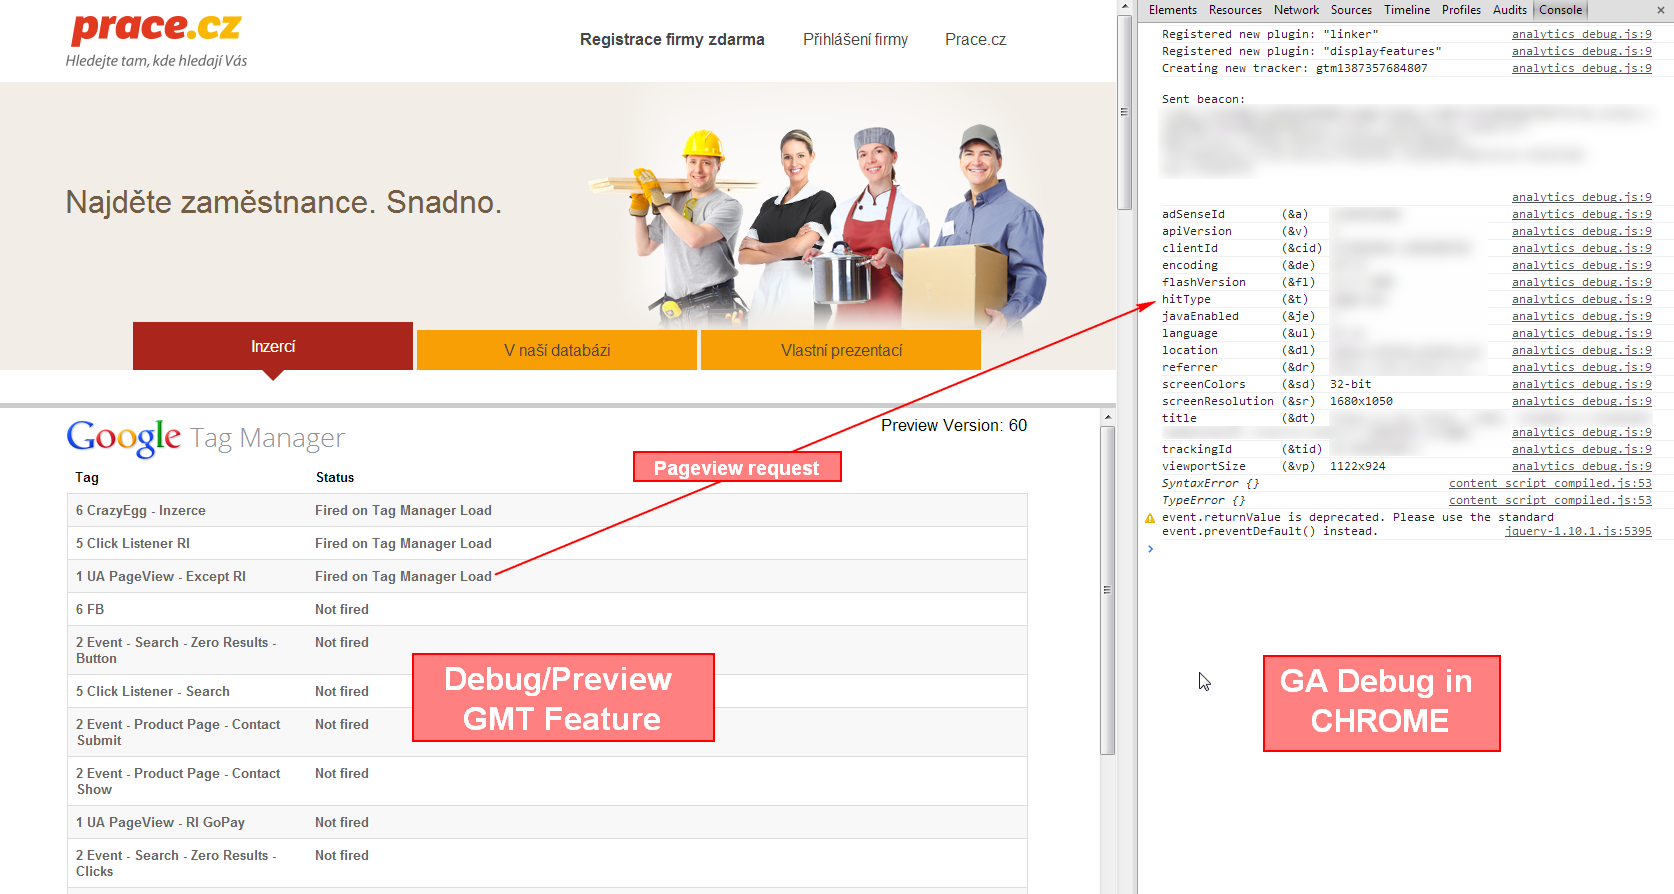1674x894 pixels.
Task: Switch to the Sources tab
Action: (1351, 10)
